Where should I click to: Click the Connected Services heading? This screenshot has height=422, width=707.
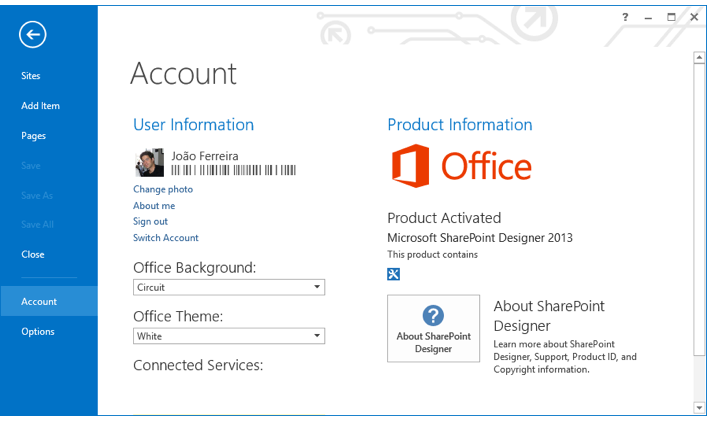pos(198,365)
